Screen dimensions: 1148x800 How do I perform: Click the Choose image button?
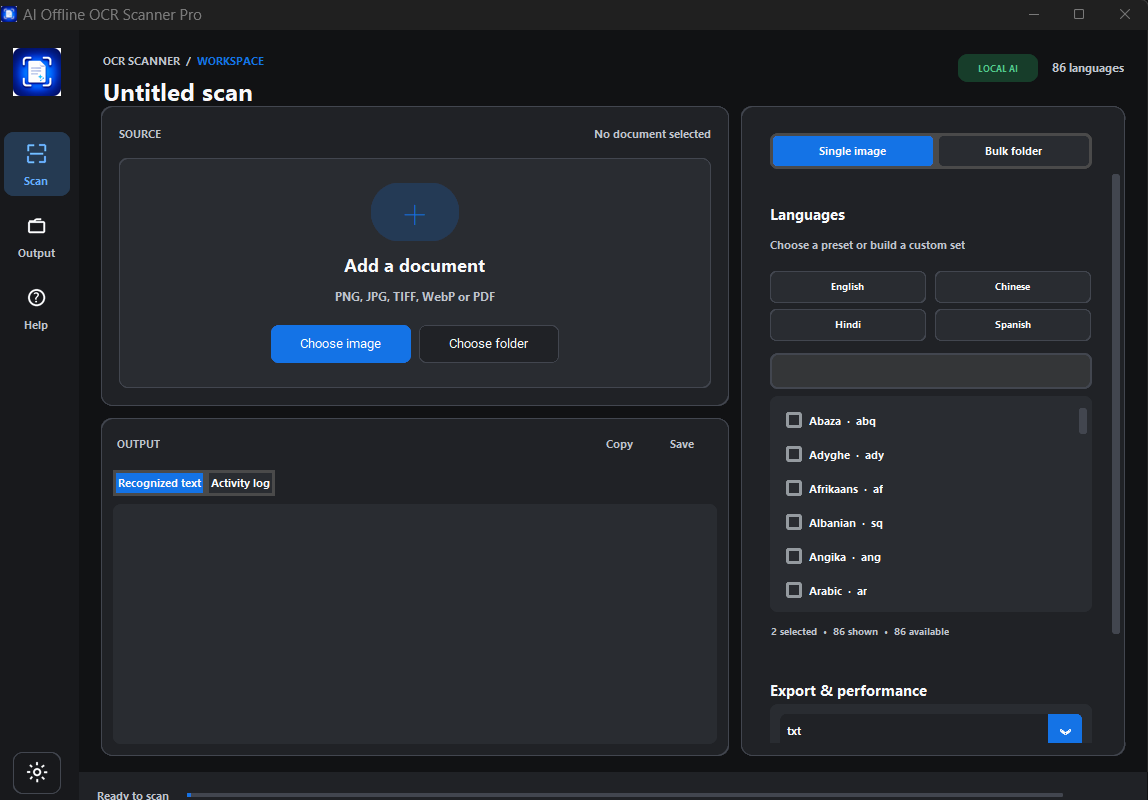[340, 344]
